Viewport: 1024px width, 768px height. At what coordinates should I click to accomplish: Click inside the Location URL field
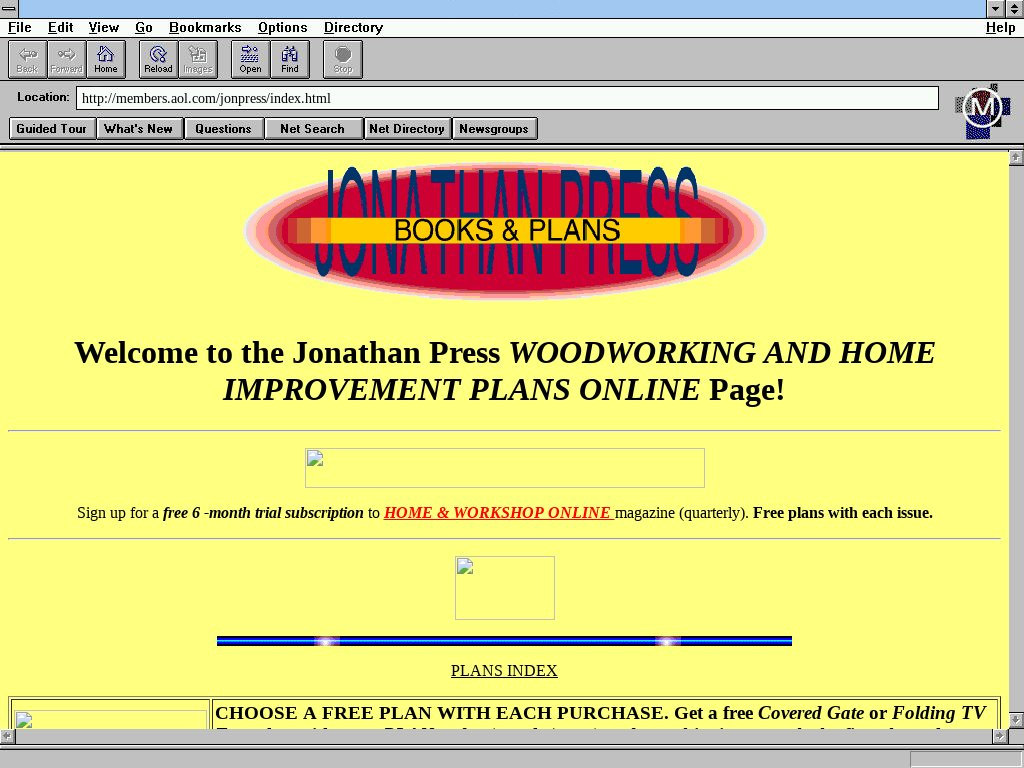[506, 98]
